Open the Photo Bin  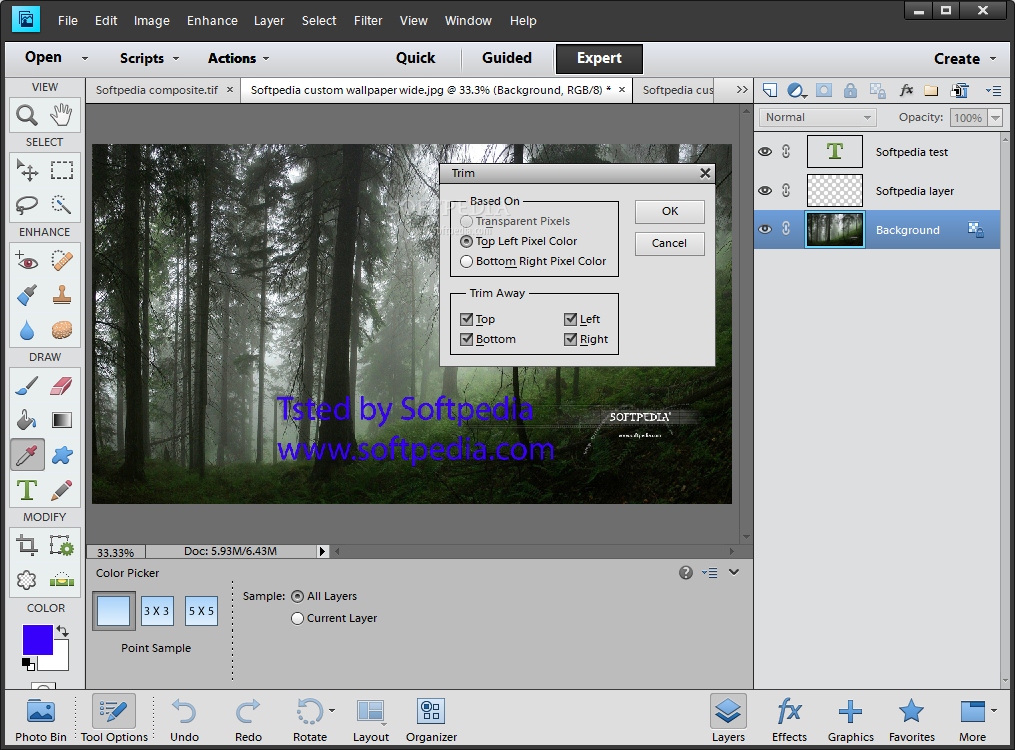tap(41, 720)
